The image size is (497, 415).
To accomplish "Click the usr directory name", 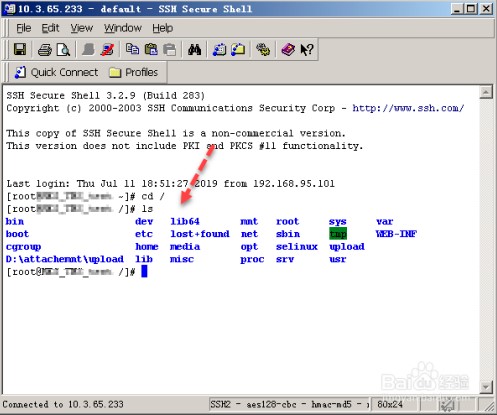I will click(x=338, y=259).
